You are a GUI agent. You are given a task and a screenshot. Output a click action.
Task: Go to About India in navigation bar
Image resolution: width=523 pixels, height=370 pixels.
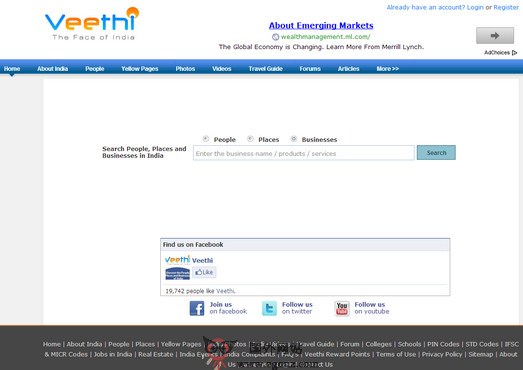53,69
